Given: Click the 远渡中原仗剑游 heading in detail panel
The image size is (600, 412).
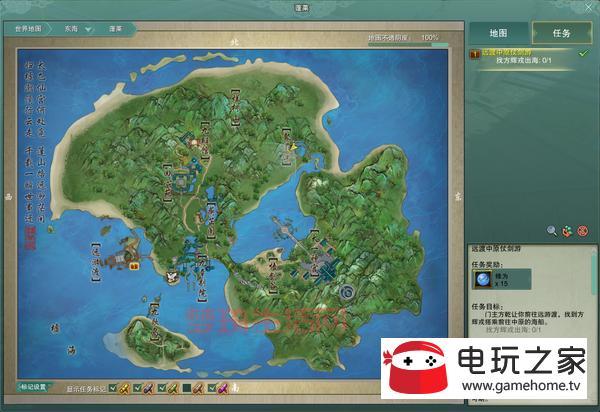Looking at the screenshot, I should click(x=496, y=249).
